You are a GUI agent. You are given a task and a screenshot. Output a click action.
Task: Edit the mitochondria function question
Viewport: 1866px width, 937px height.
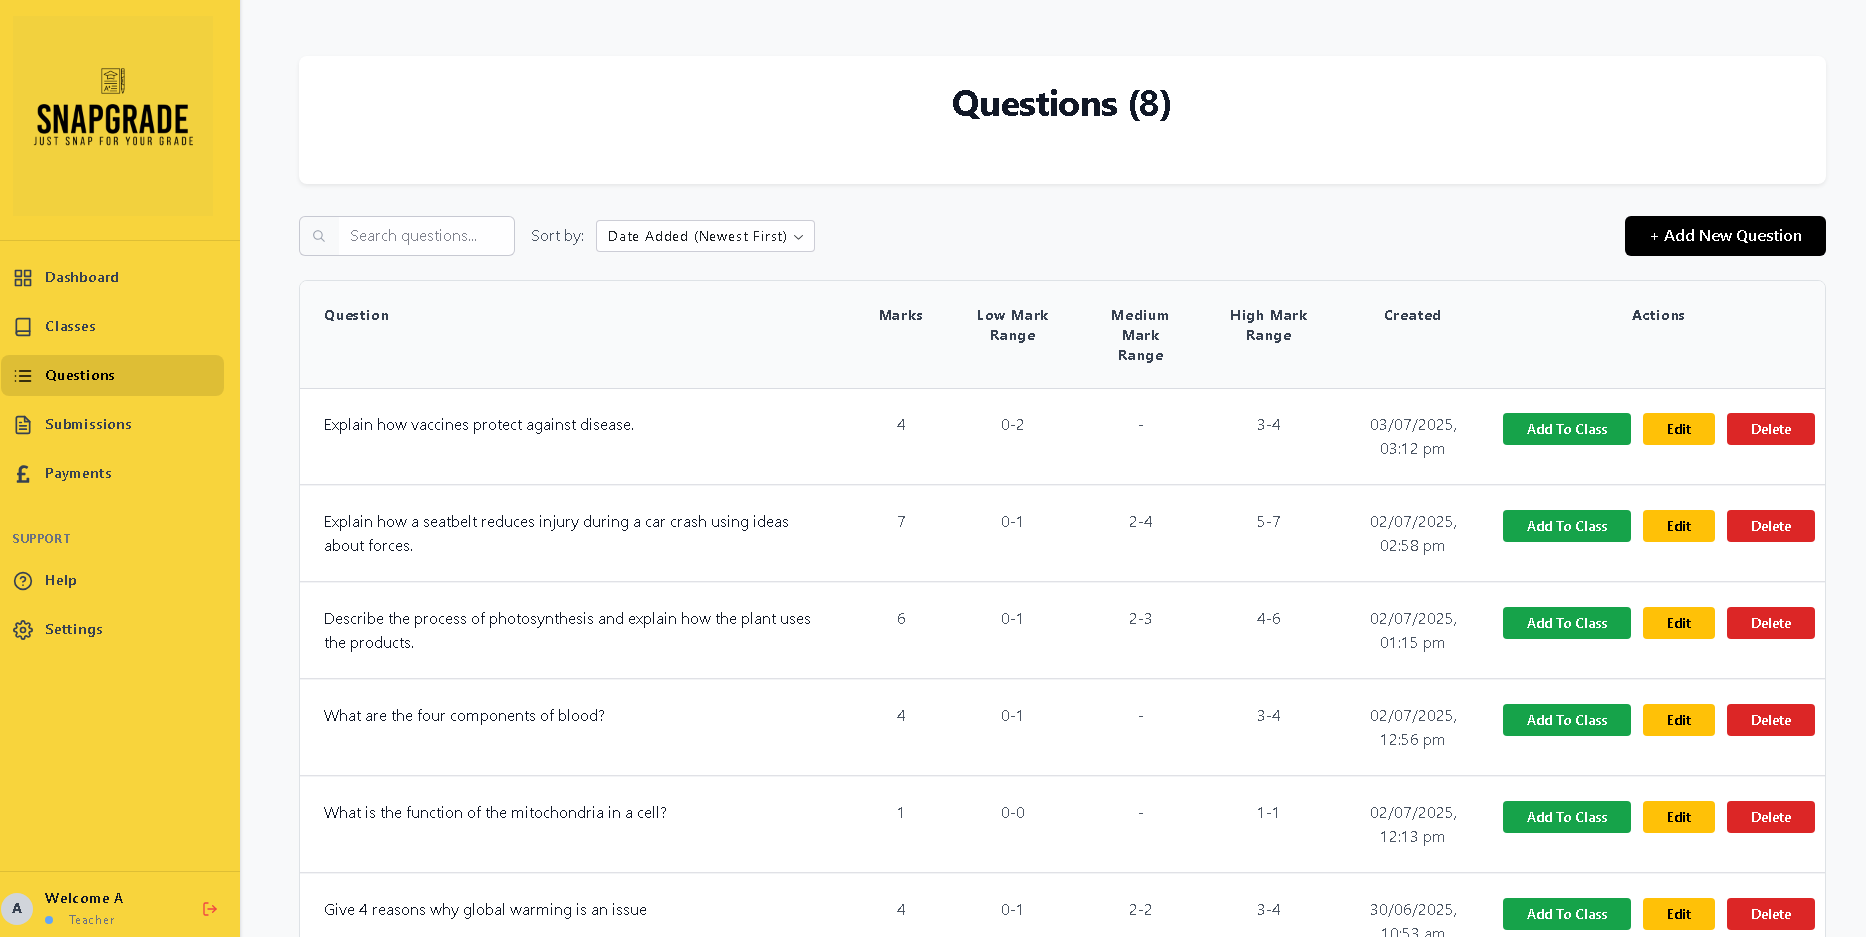coord(1678,817)
